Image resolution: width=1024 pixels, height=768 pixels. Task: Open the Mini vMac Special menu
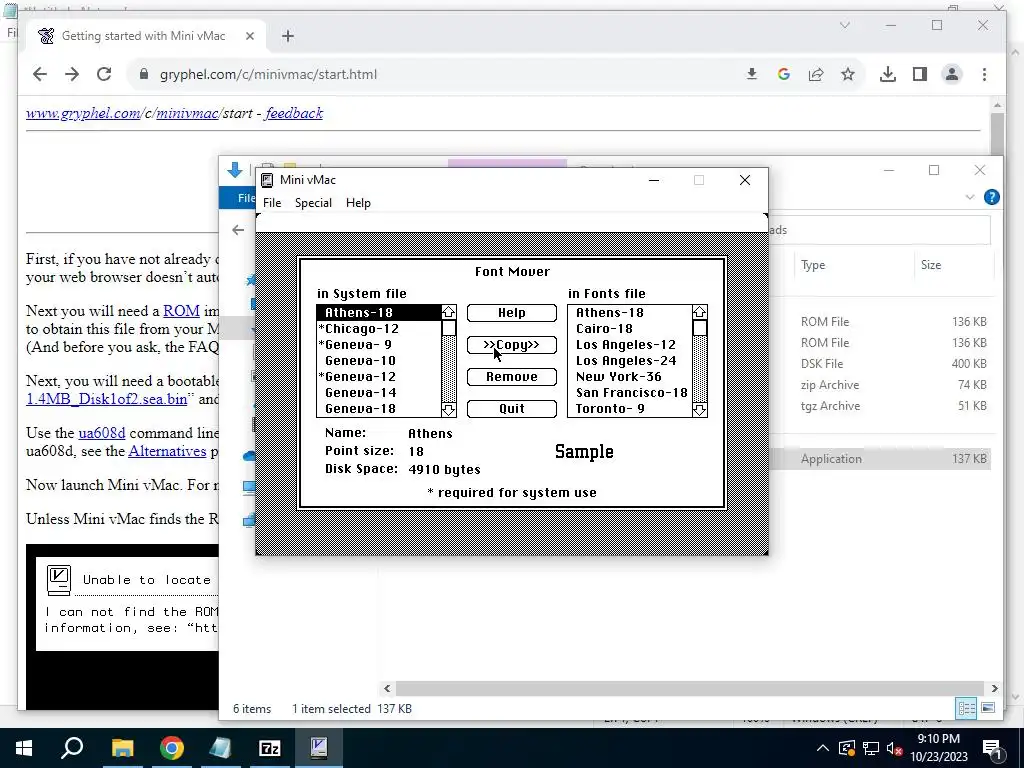313,203
